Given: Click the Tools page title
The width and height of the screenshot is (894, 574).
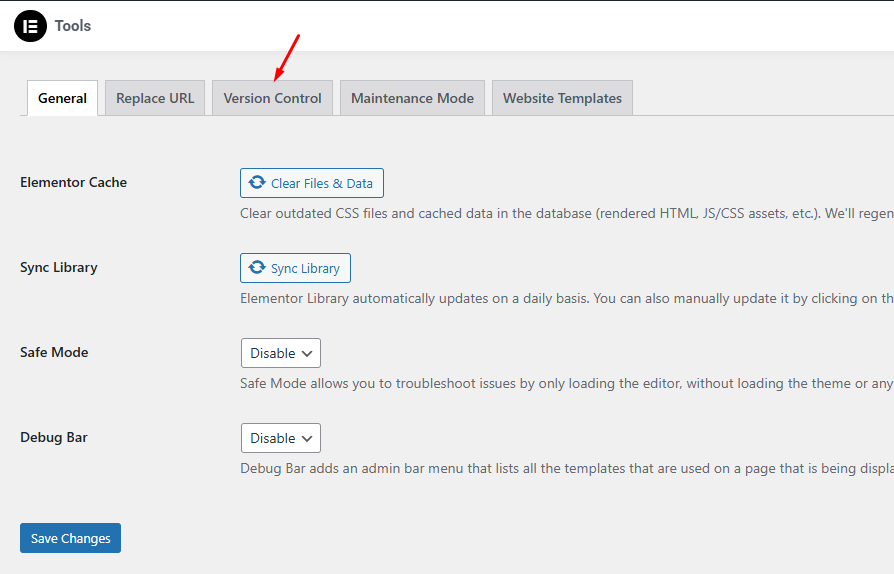Looking at the screenshot, I should coord(73,26).
